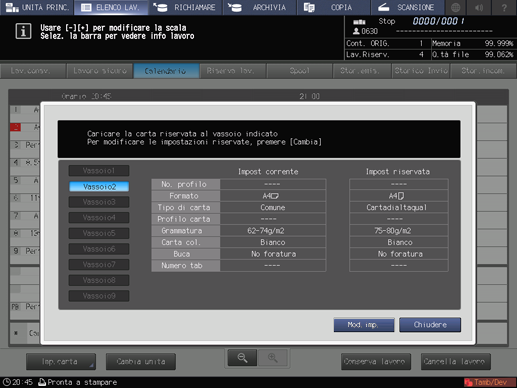The width and height of the screenshot is (517, 388).
Task: Click the clock icon in the status bar
Action: coord(6,382)
